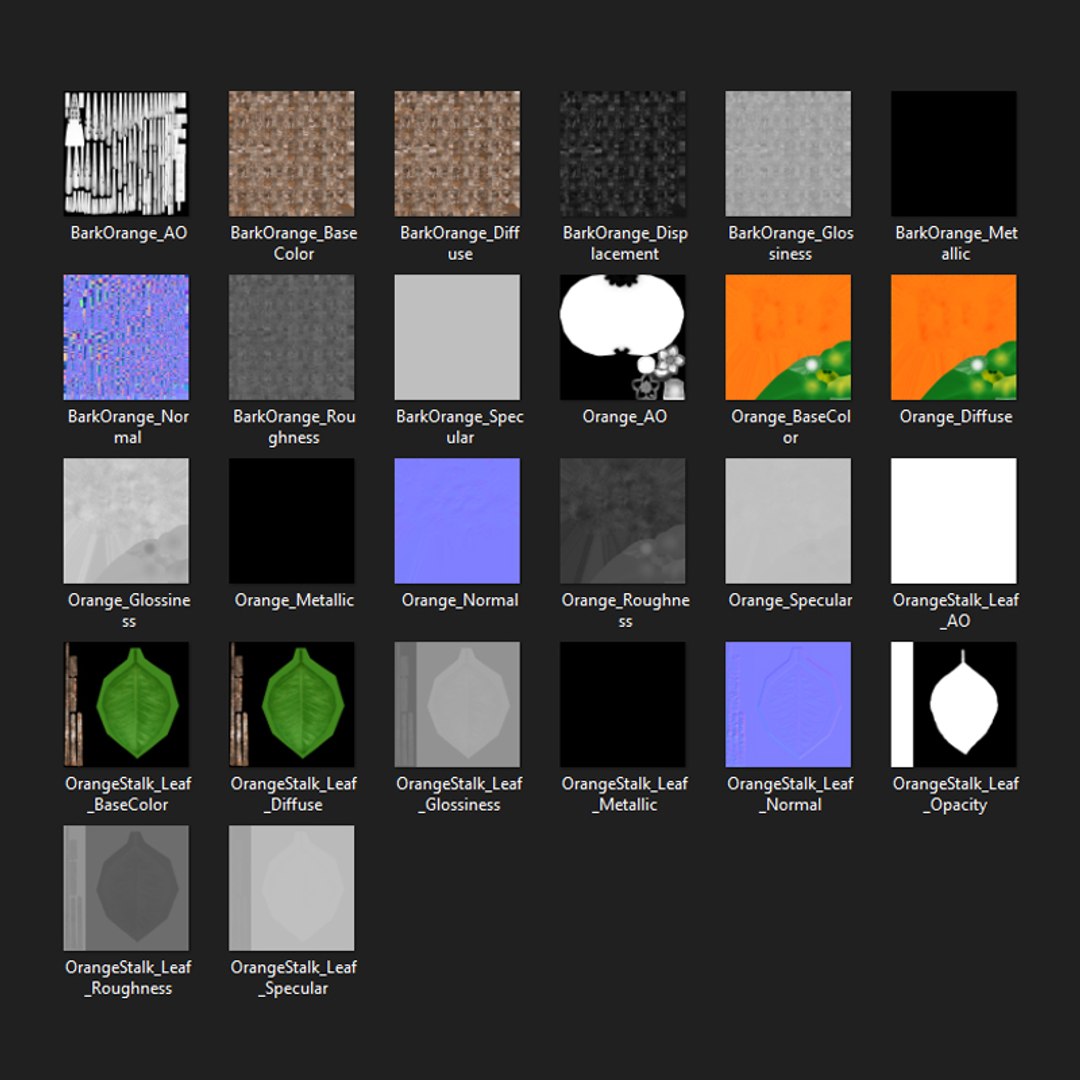Click the 'Orange_Roughness' file name
Screen dimensions: 1080x1080
(x=625, y=610)
